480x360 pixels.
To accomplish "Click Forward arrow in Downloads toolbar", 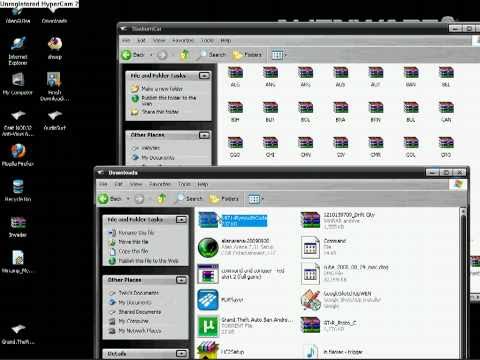I will pos(139,199).
